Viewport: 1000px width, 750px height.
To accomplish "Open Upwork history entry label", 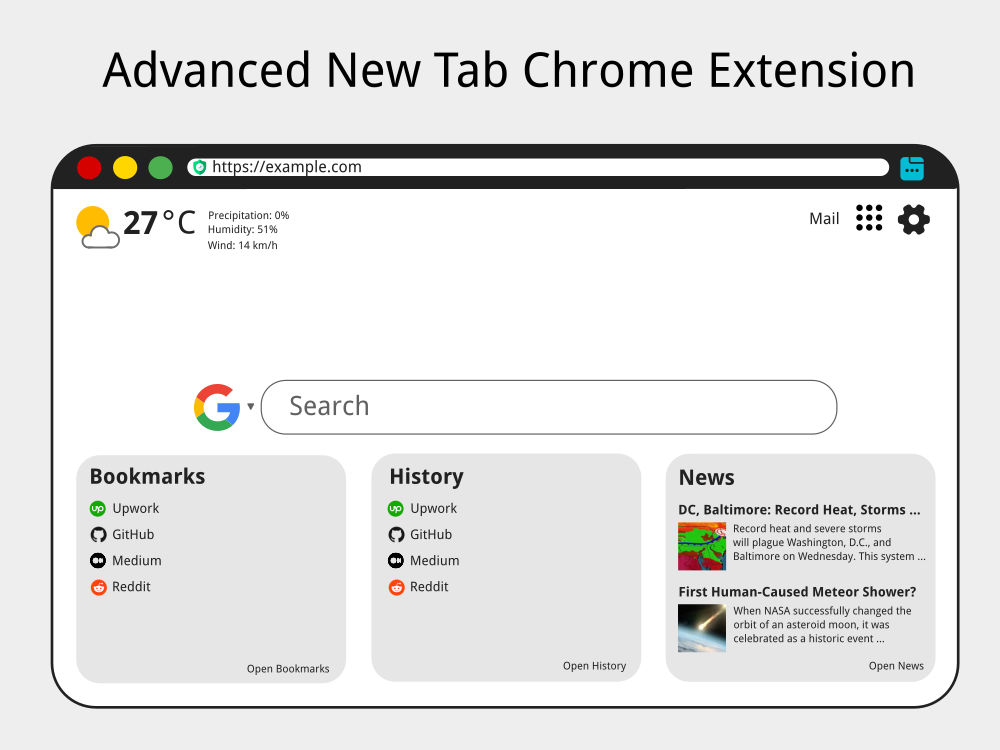I will [x=434, y=508].
